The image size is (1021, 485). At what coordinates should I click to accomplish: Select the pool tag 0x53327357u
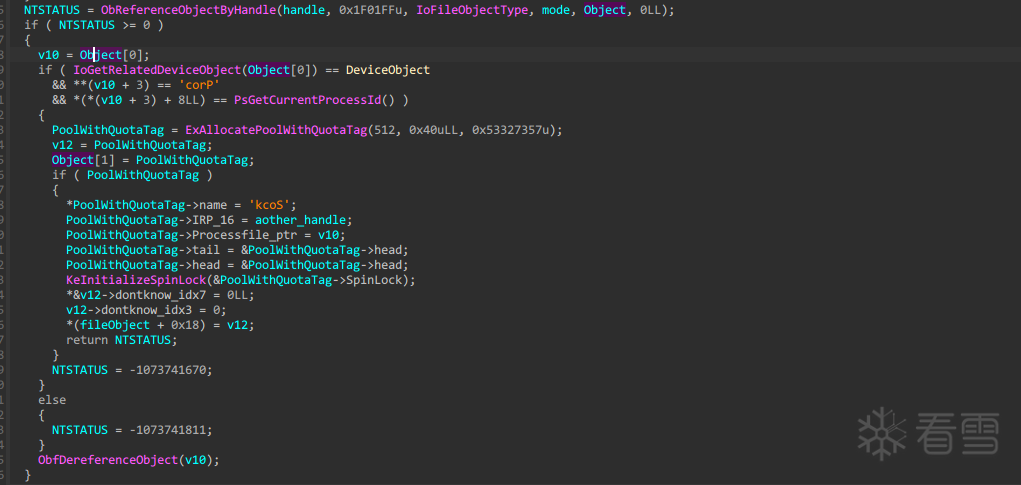click(x=510, y=130)
